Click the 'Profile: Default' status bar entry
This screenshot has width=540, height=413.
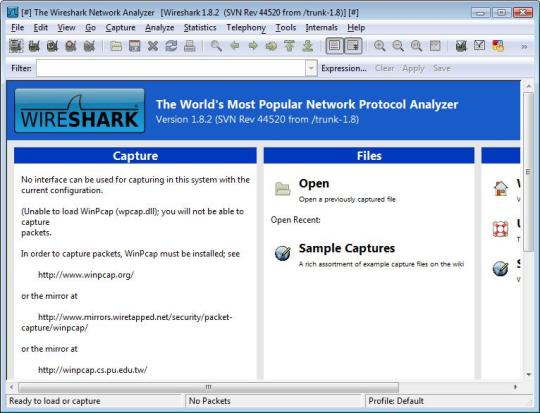[x=396, y=401]
